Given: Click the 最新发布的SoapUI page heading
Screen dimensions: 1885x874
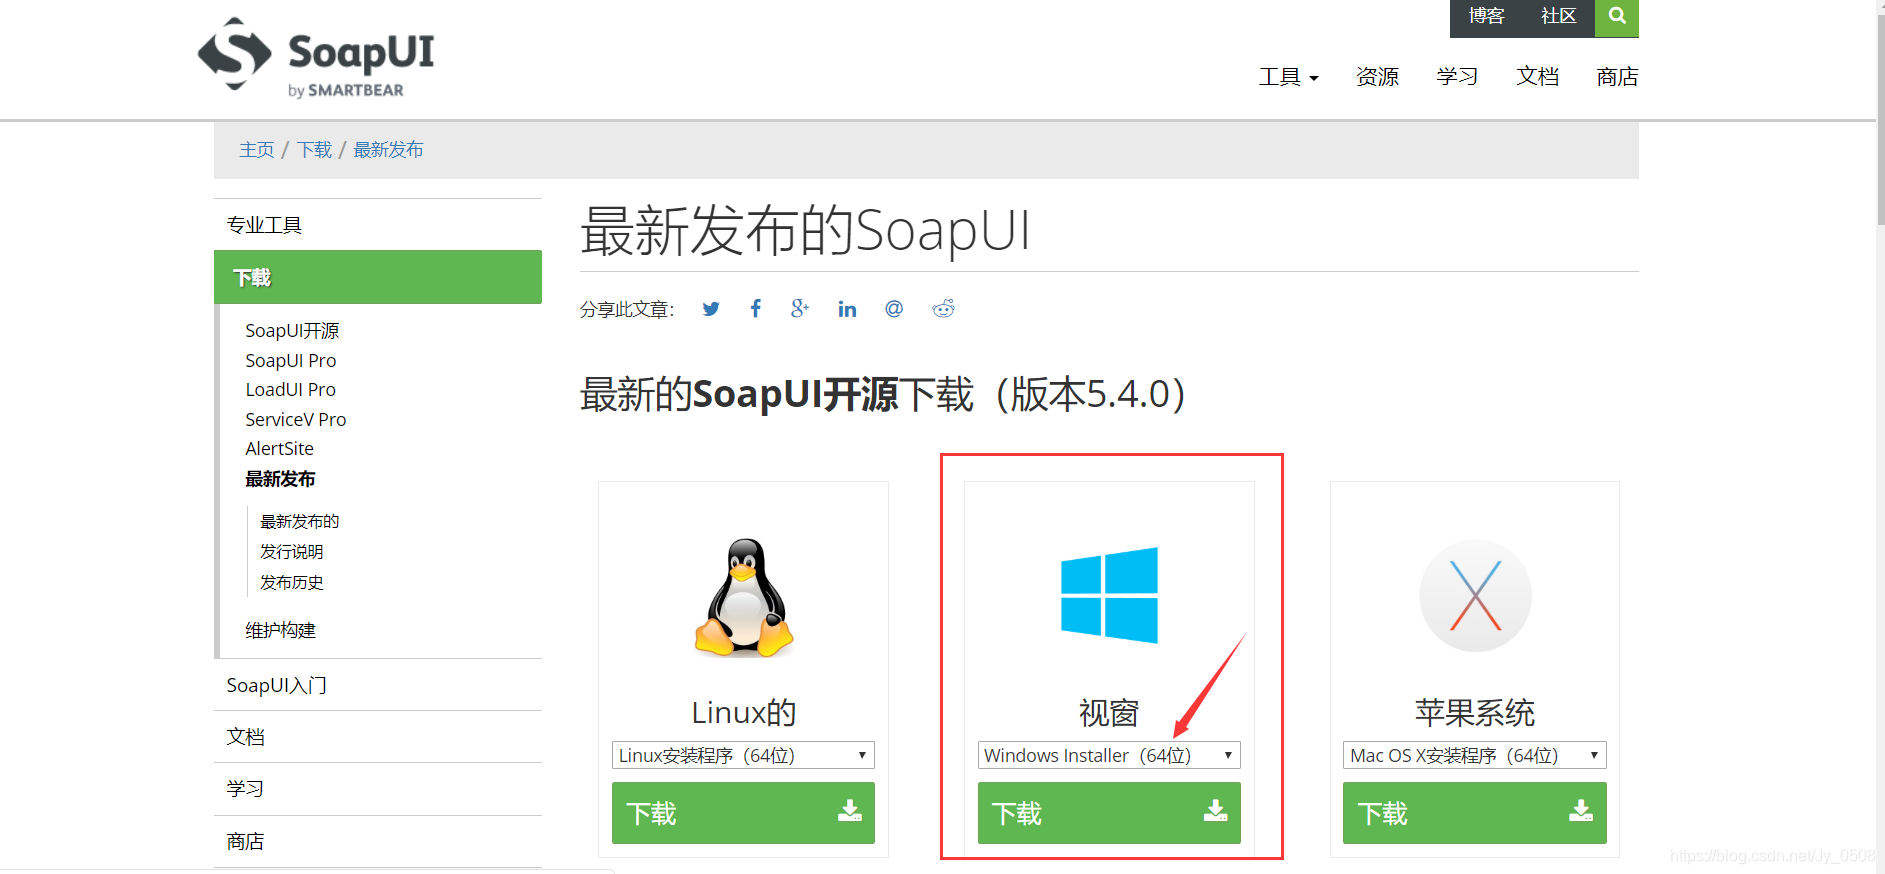Looking at the screenshot, I should coord(805,231).
